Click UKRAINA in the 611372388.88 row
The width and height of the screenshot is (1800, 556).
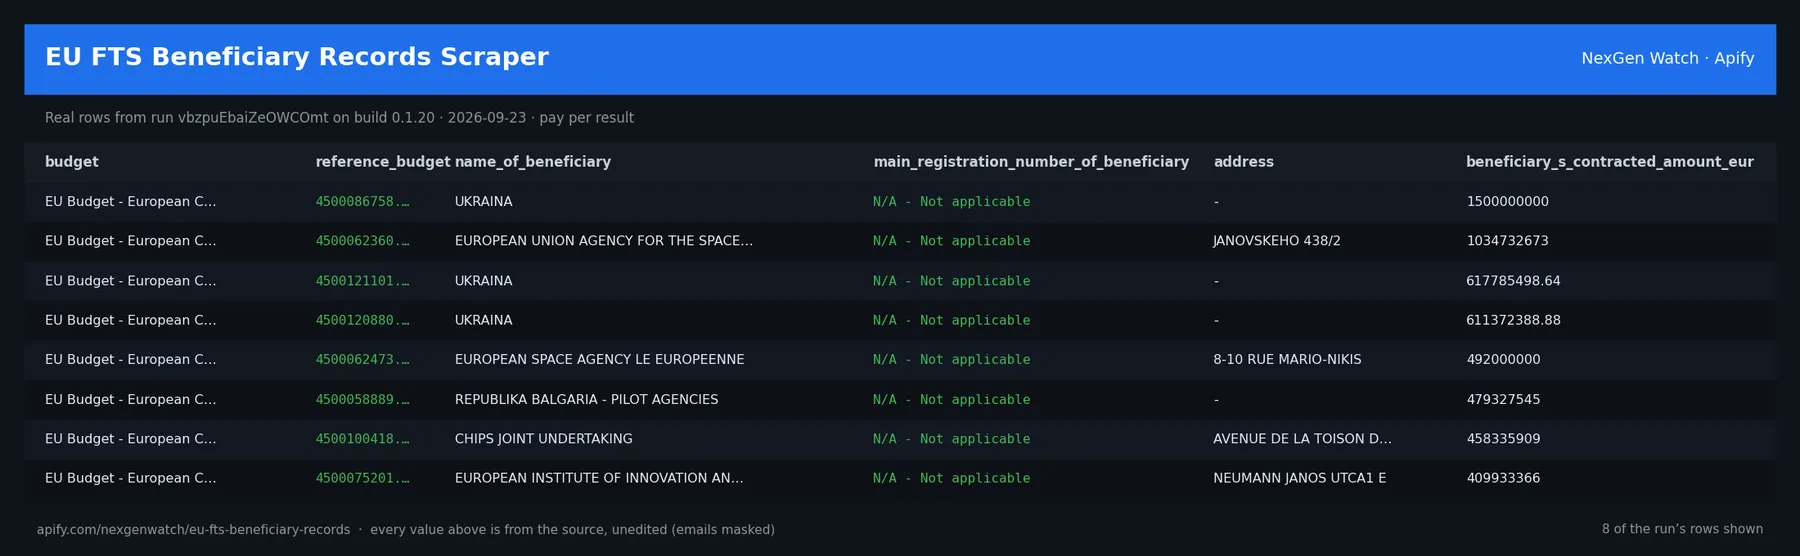click(483, 320)
